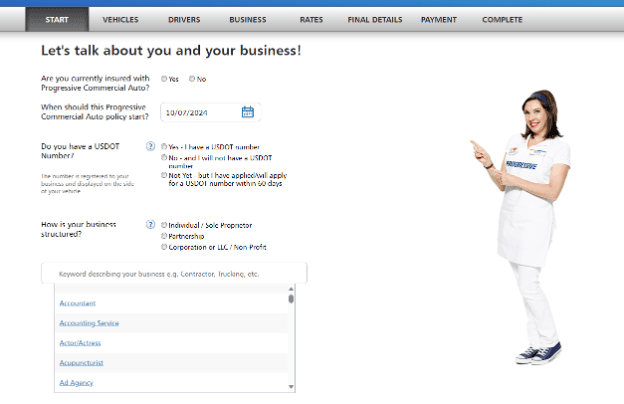
Task: Open the policy start date calendar icon
Action: (247, 112)
